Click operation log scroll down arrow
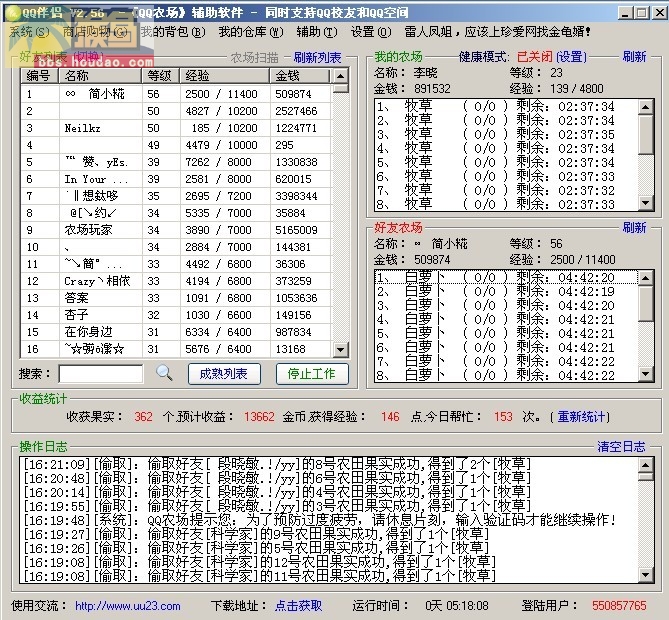 click(x=646, y=575)
